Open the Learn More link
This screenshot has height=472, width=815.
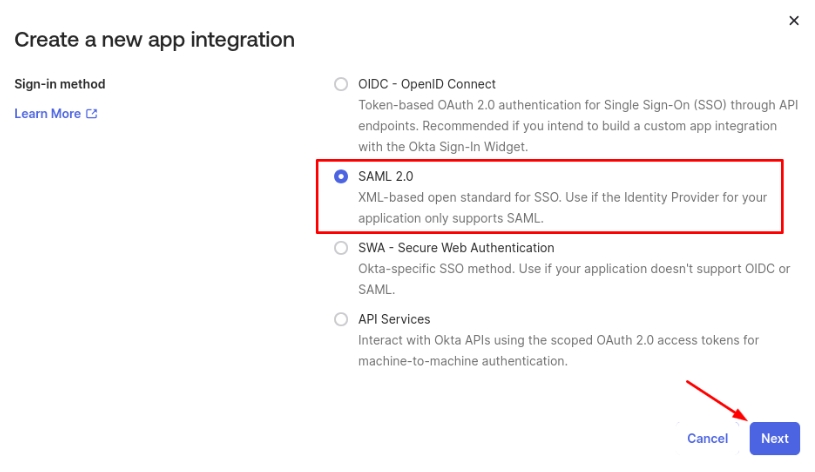(x=48, y=114)
